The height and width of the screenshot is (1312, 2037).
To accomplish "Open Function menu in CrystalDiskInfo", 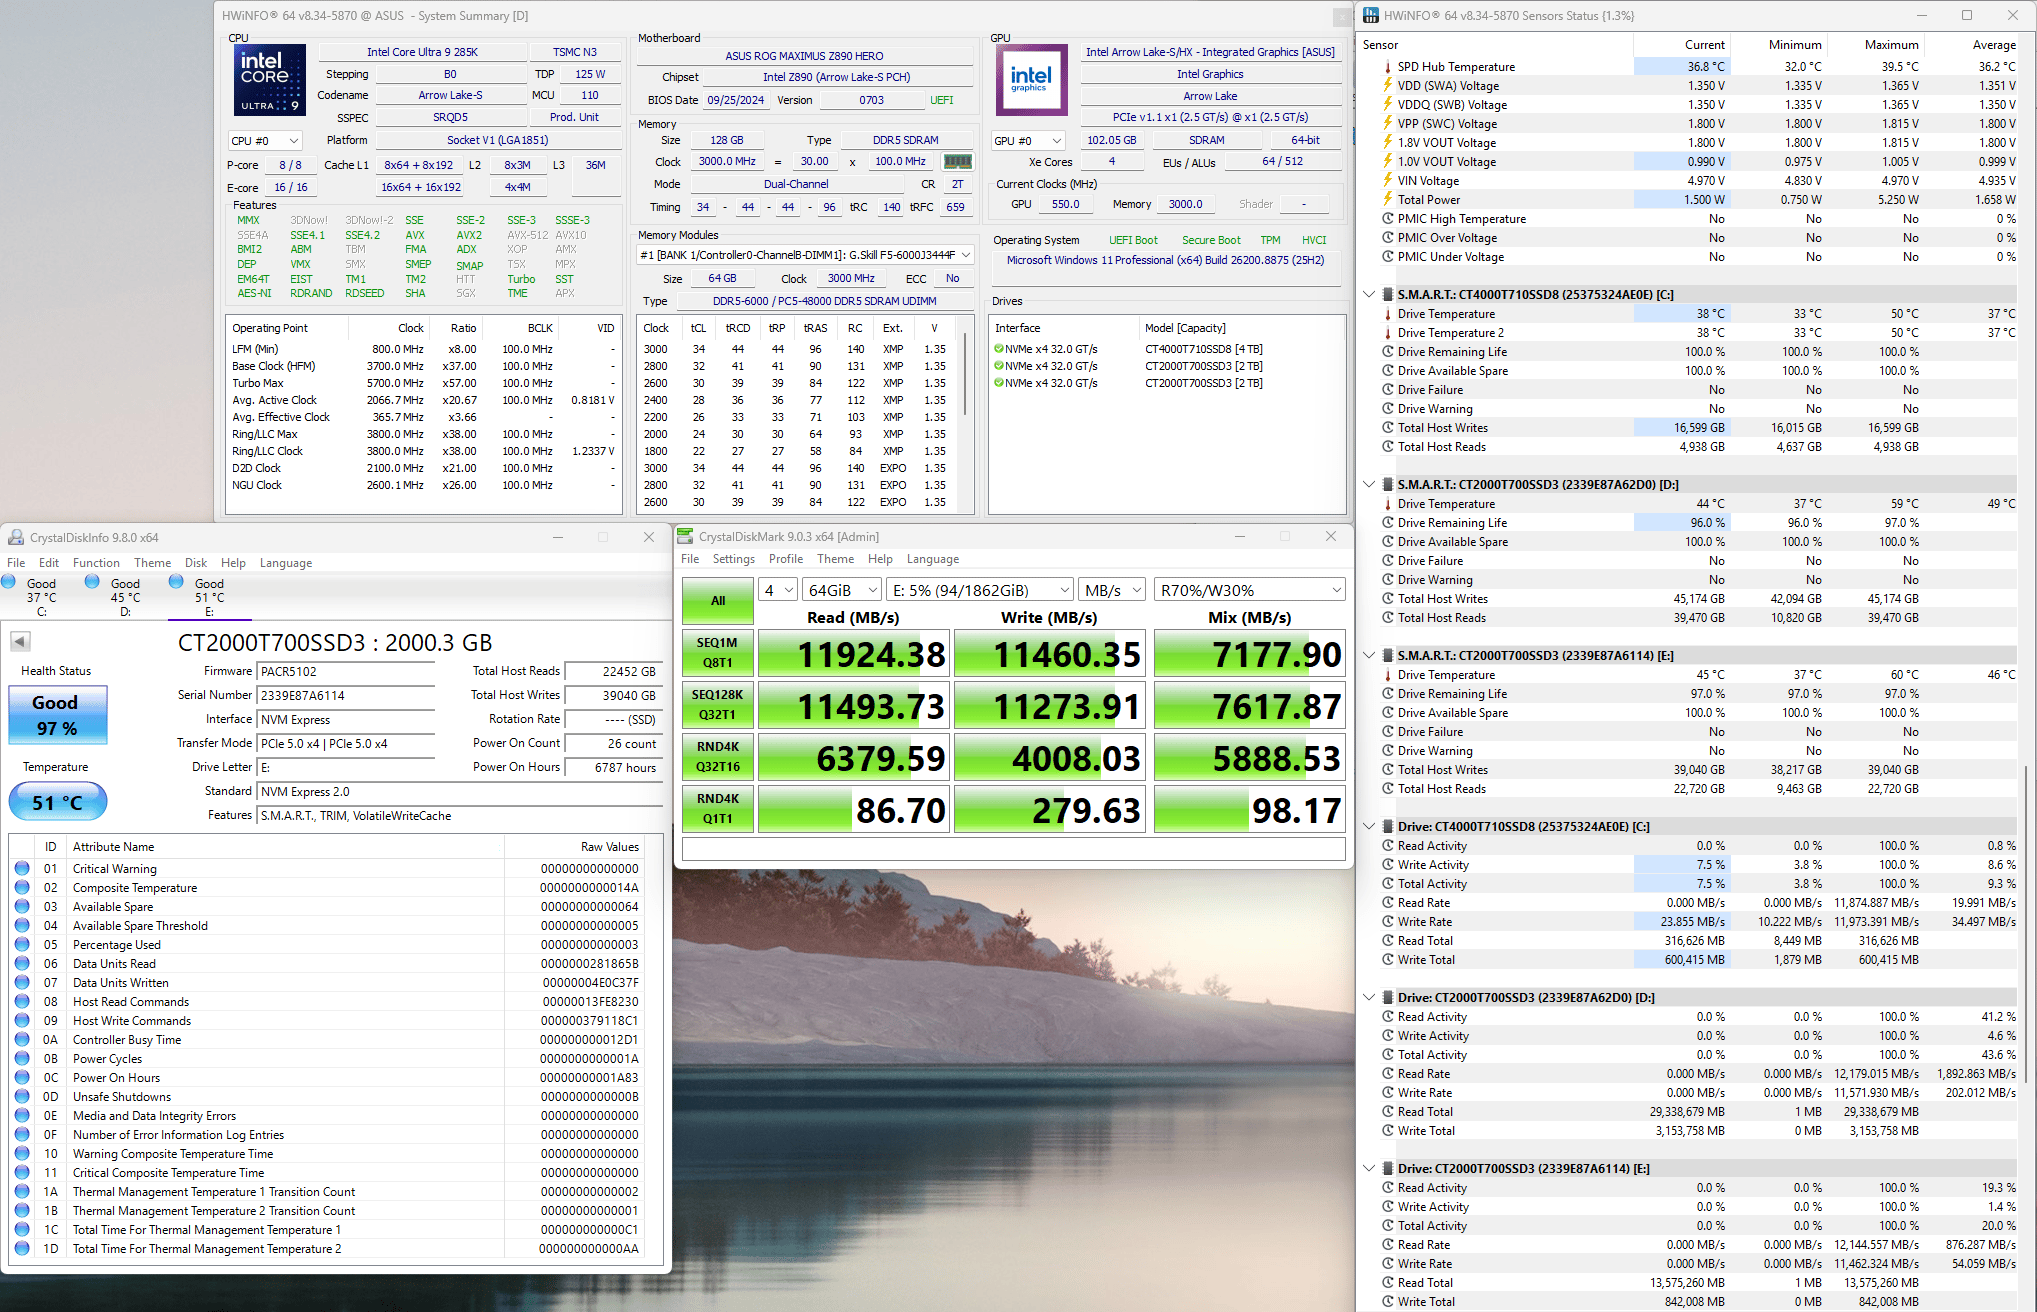I will point(96,563).
